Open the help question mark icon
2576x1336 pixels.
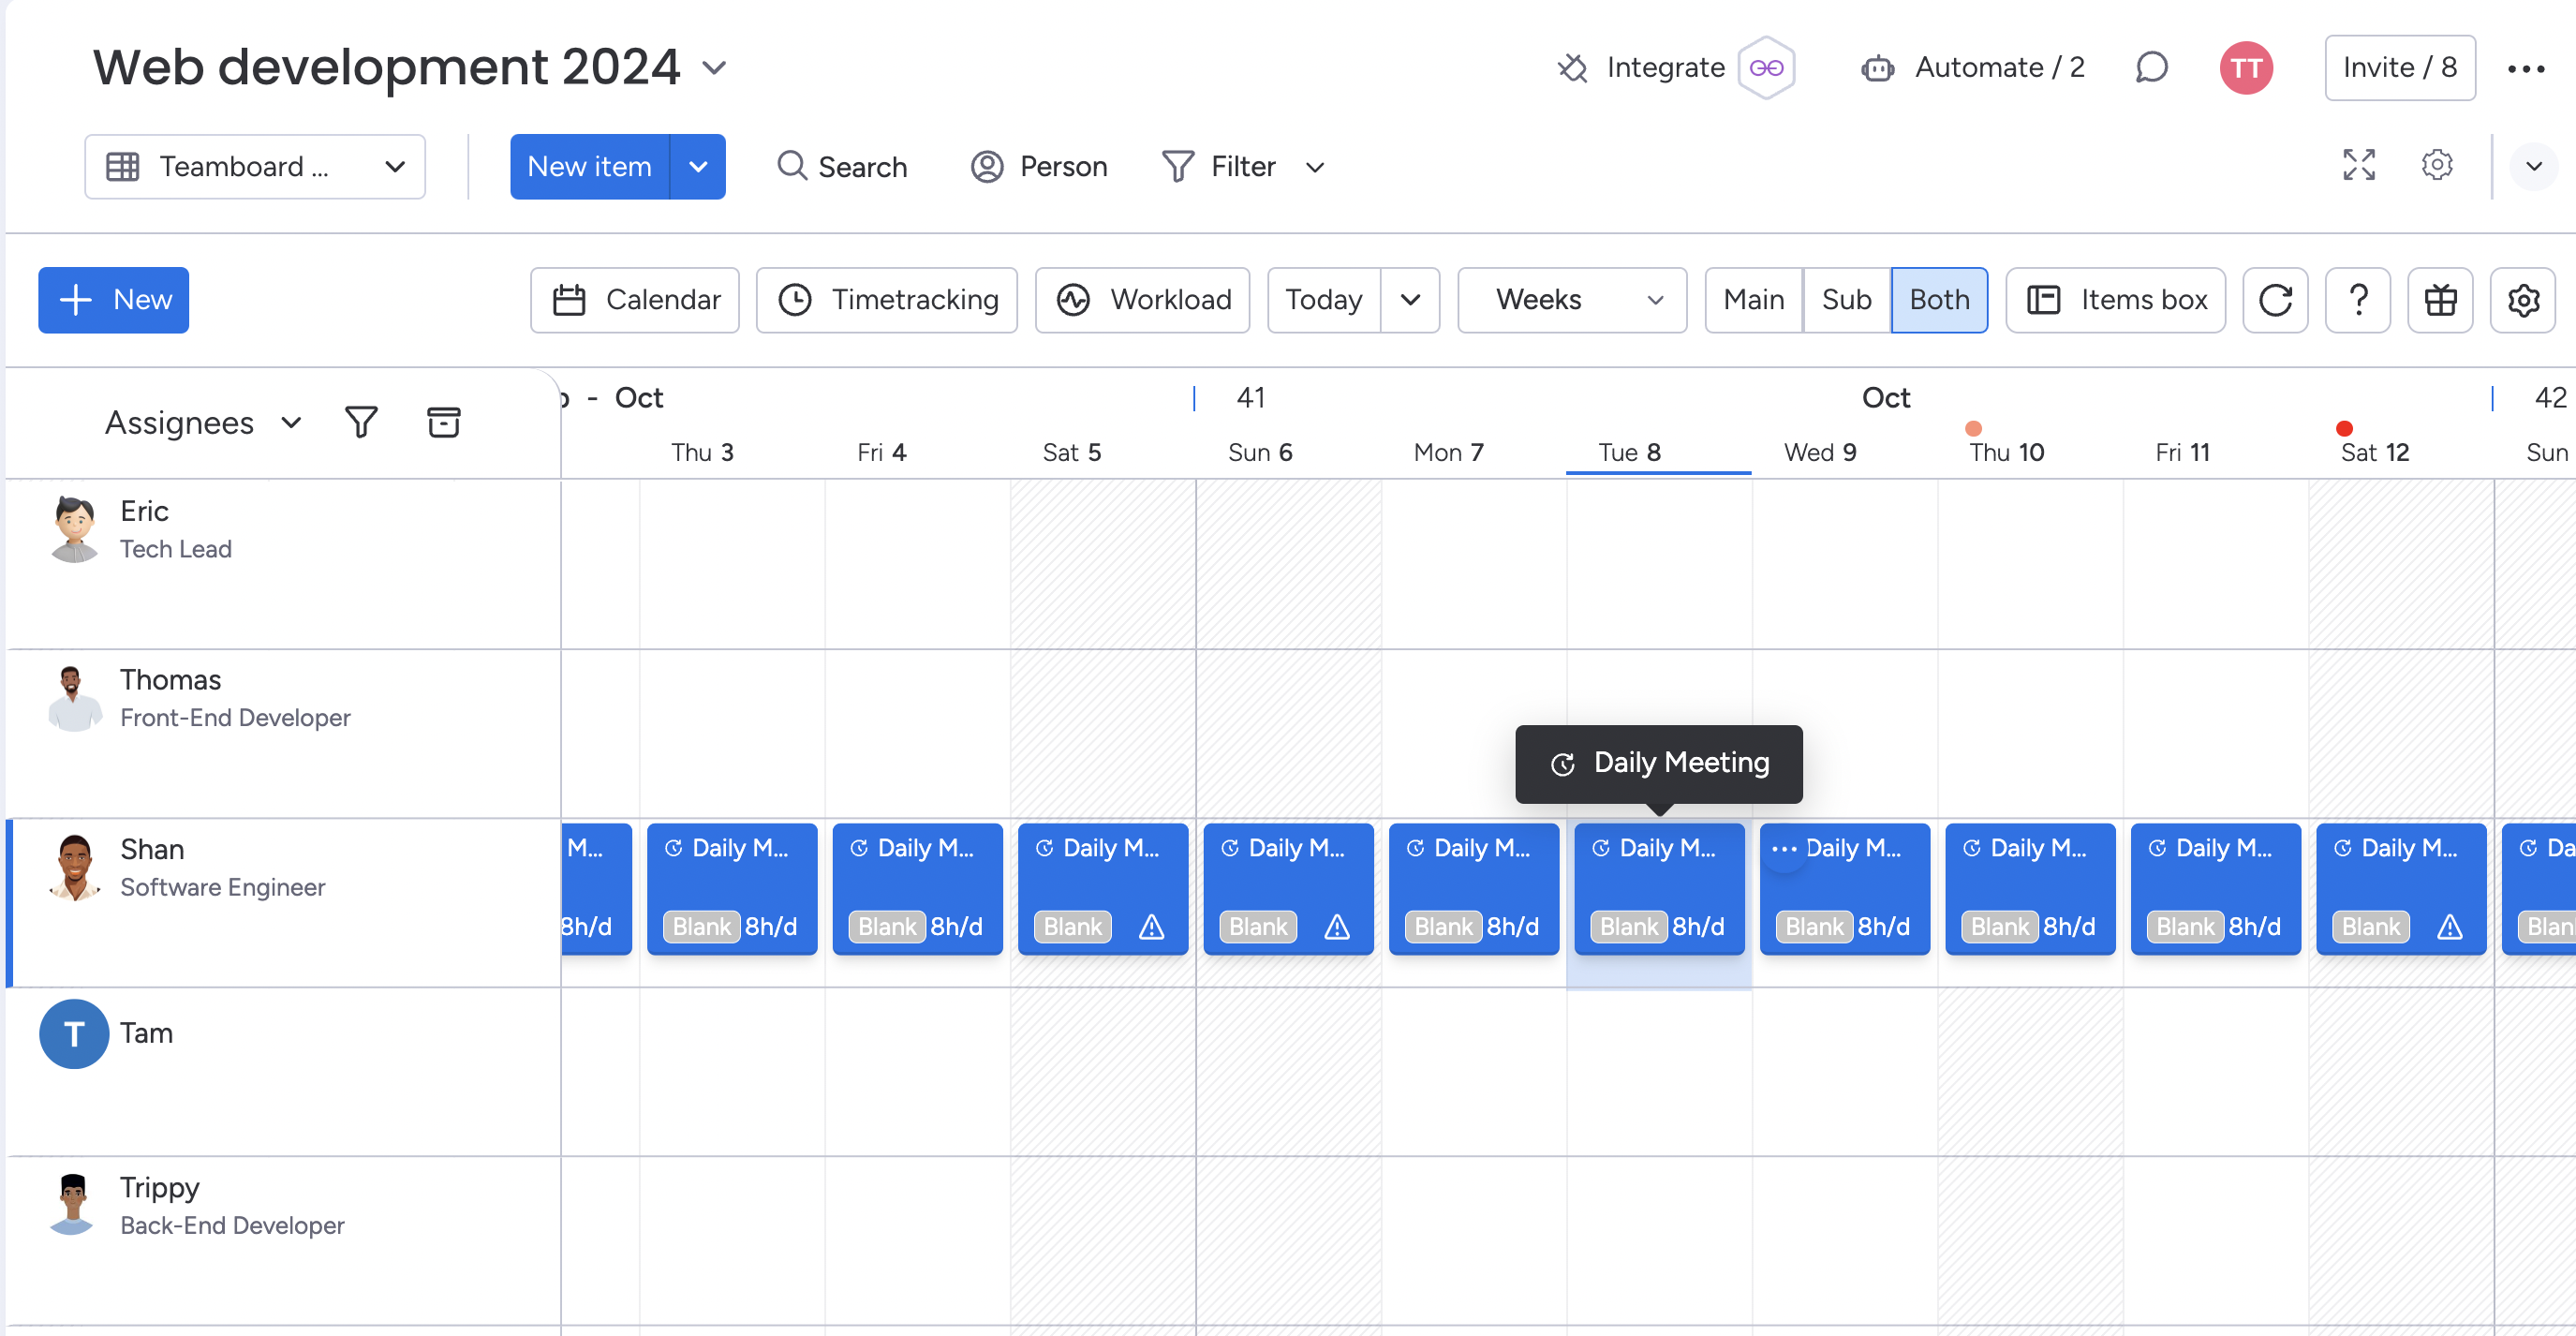pyautogui.click(x=2357, y=300)
